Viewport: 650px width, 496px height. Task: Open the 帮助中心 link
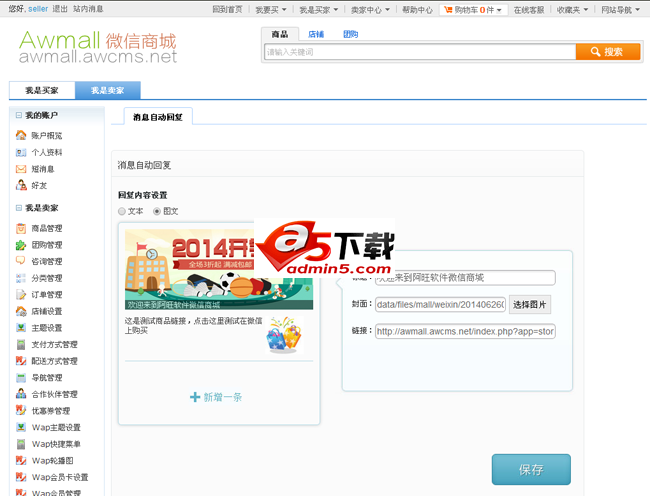tap(417, 10)
